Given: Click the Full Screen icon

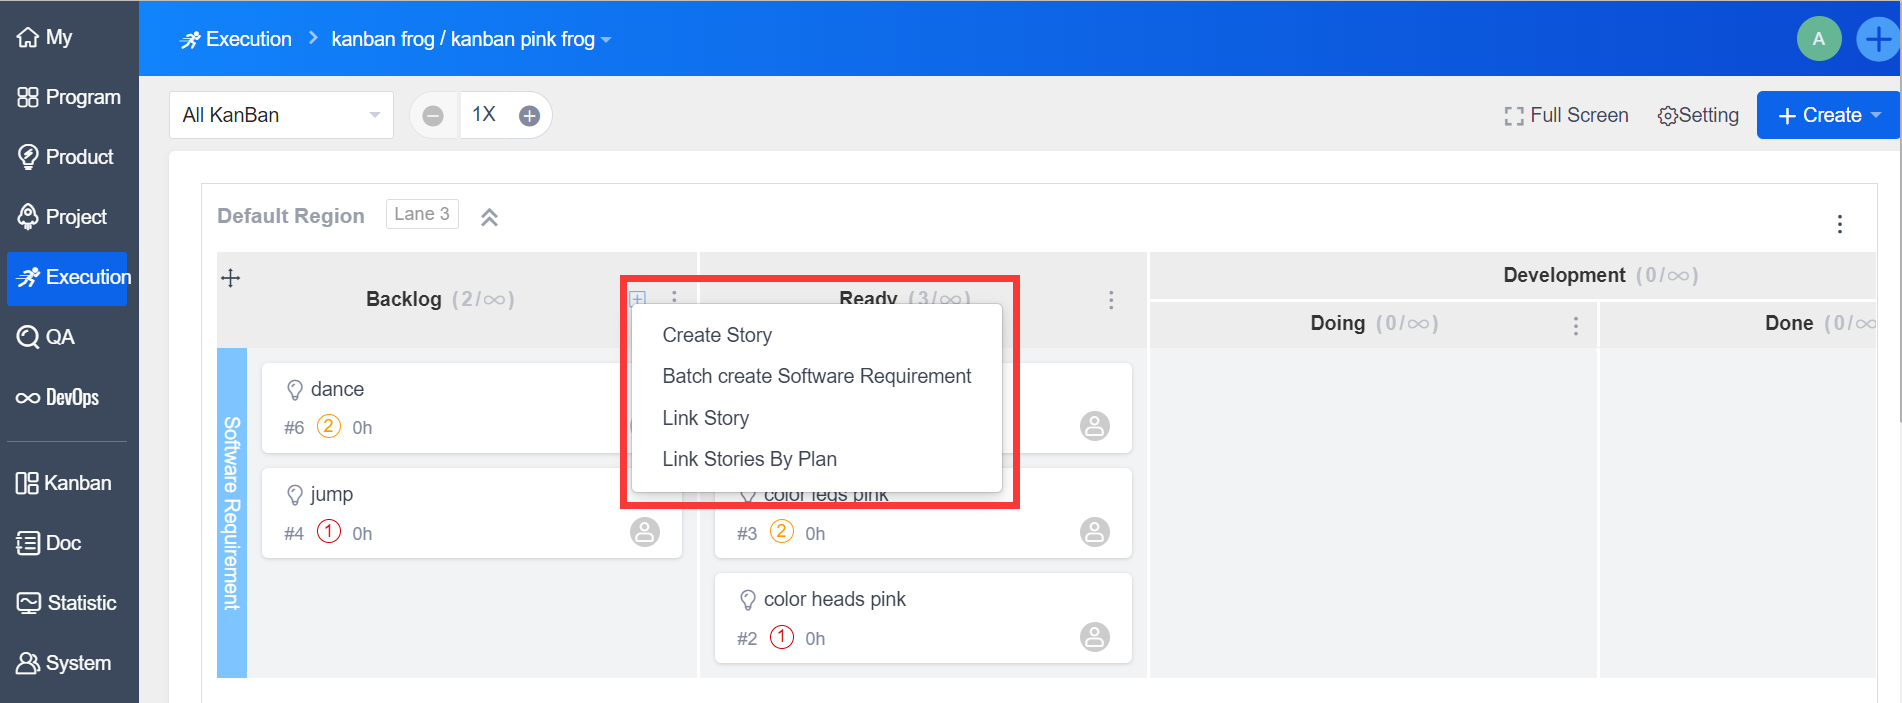Looking at the screenshot, I should pyautogui.click(x=1513, y=116).
